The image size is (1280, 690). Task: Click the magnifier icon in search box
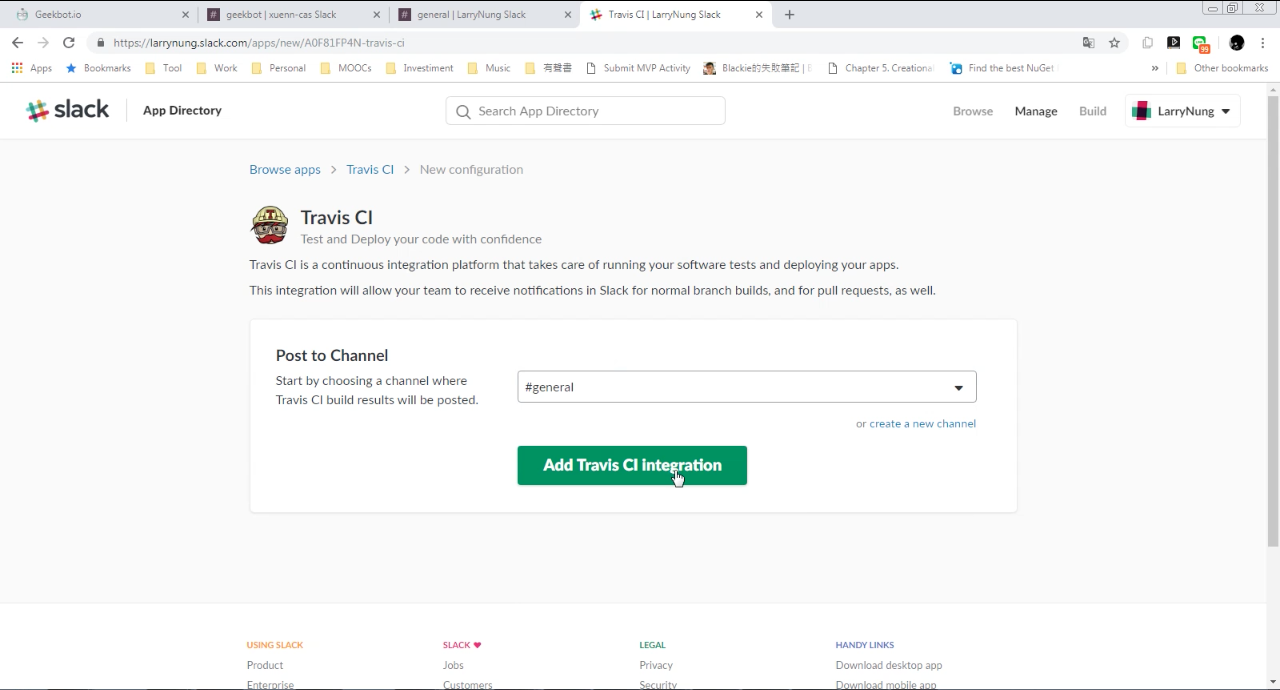coord(463,112)
